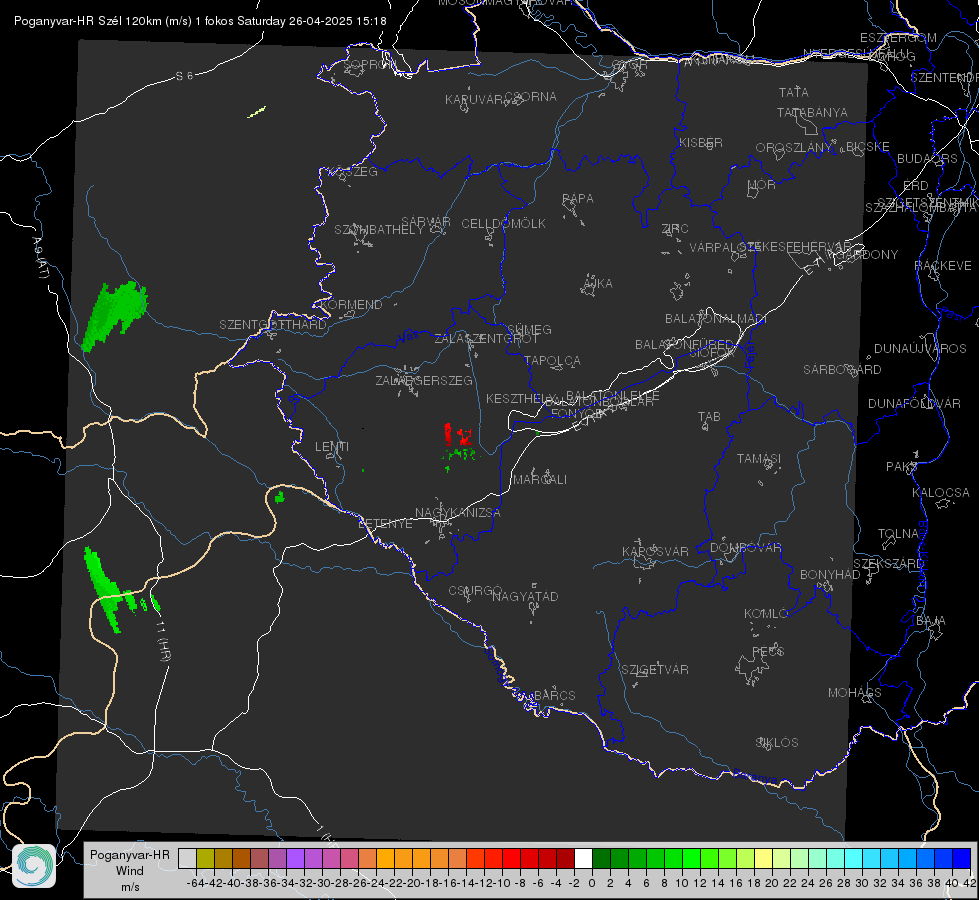The width and height of the screenshot is (979, 900).
Task: Click the BAJA town label
Action: [931, 621]
